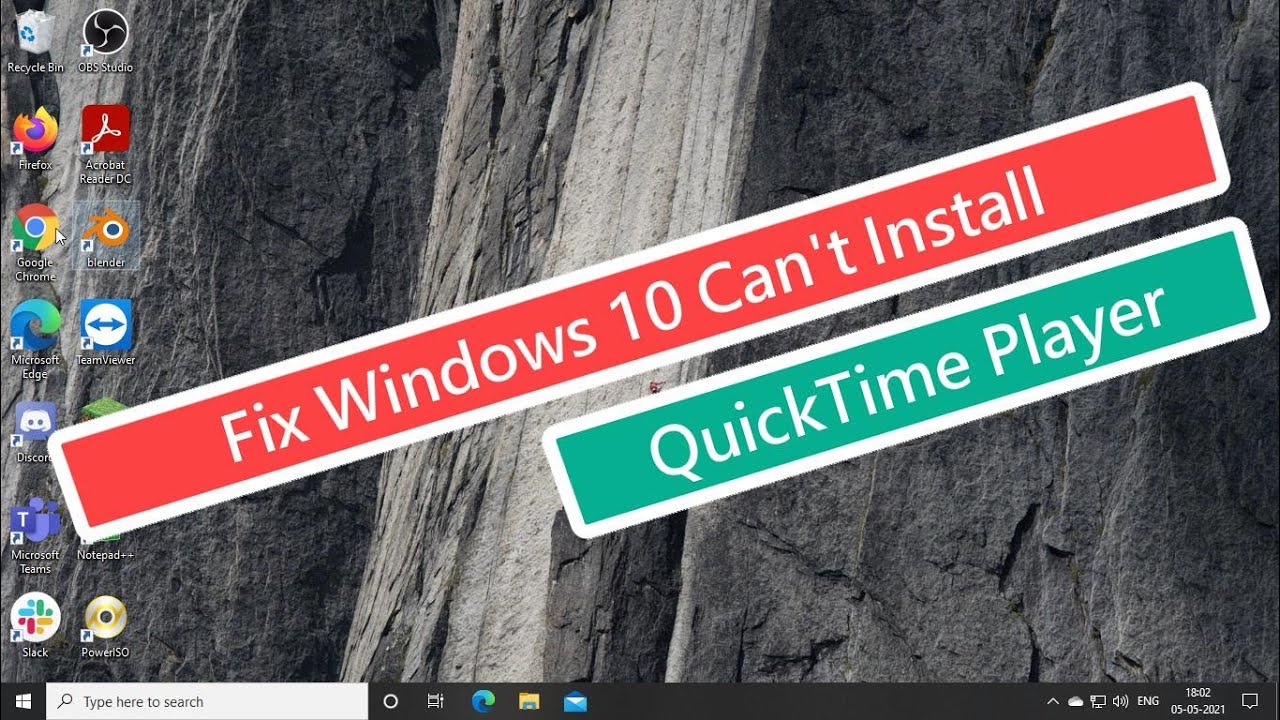The width and height of the screenshot is (1280, 720).
Task: Select the TeamViewer desktop shortcut
Action: (x=105, y=333)
